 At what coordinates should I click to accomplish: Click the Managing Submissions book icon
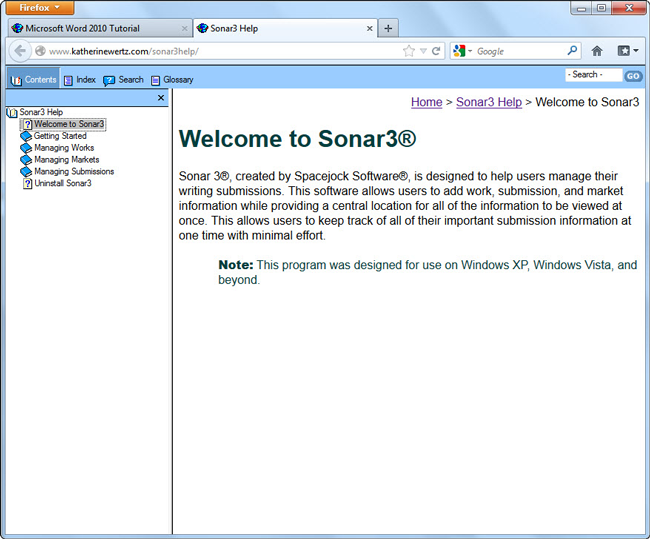[x=26, y=172]
